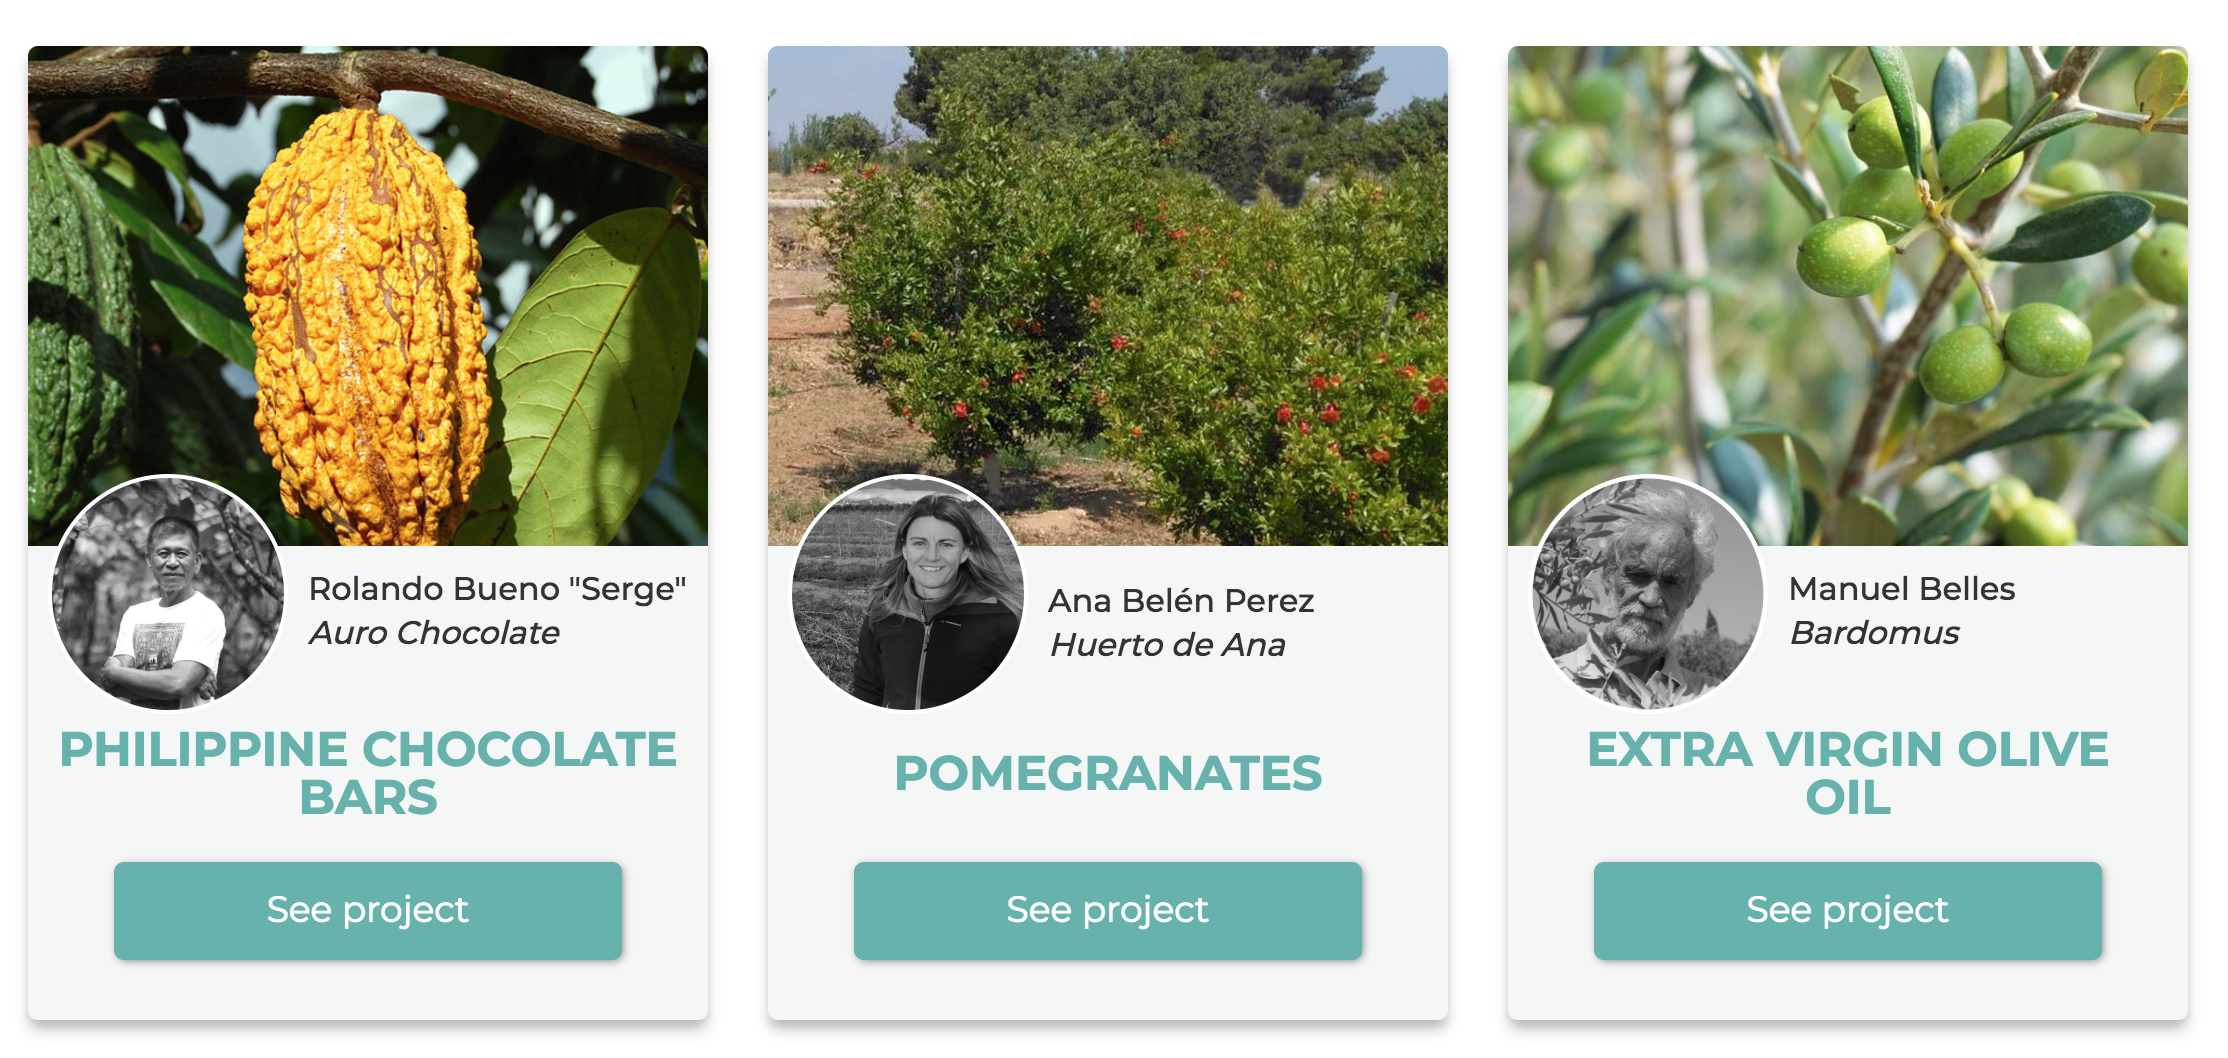Select the farmer name Rolando Bueno "Serge"
This screenshot has width=2228, height=1058.
click(498, 588)
